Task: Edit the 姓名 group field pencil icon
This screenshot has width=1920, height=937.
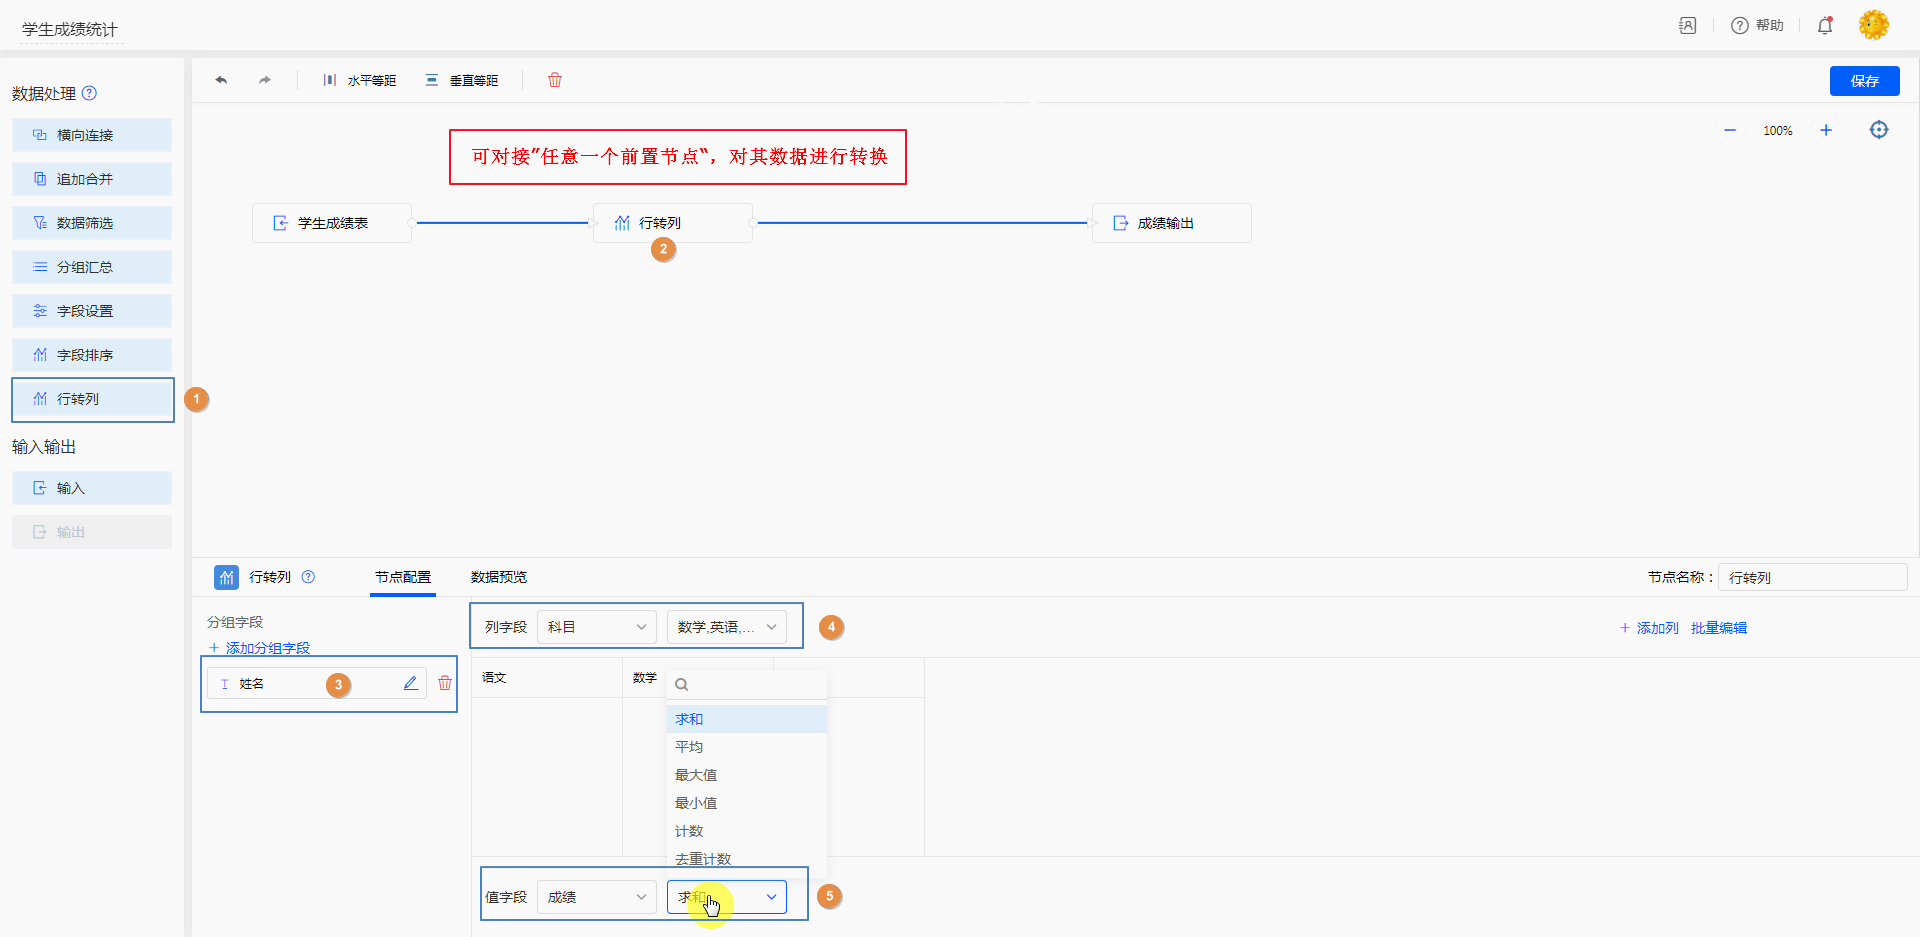Action: (410, 683)
